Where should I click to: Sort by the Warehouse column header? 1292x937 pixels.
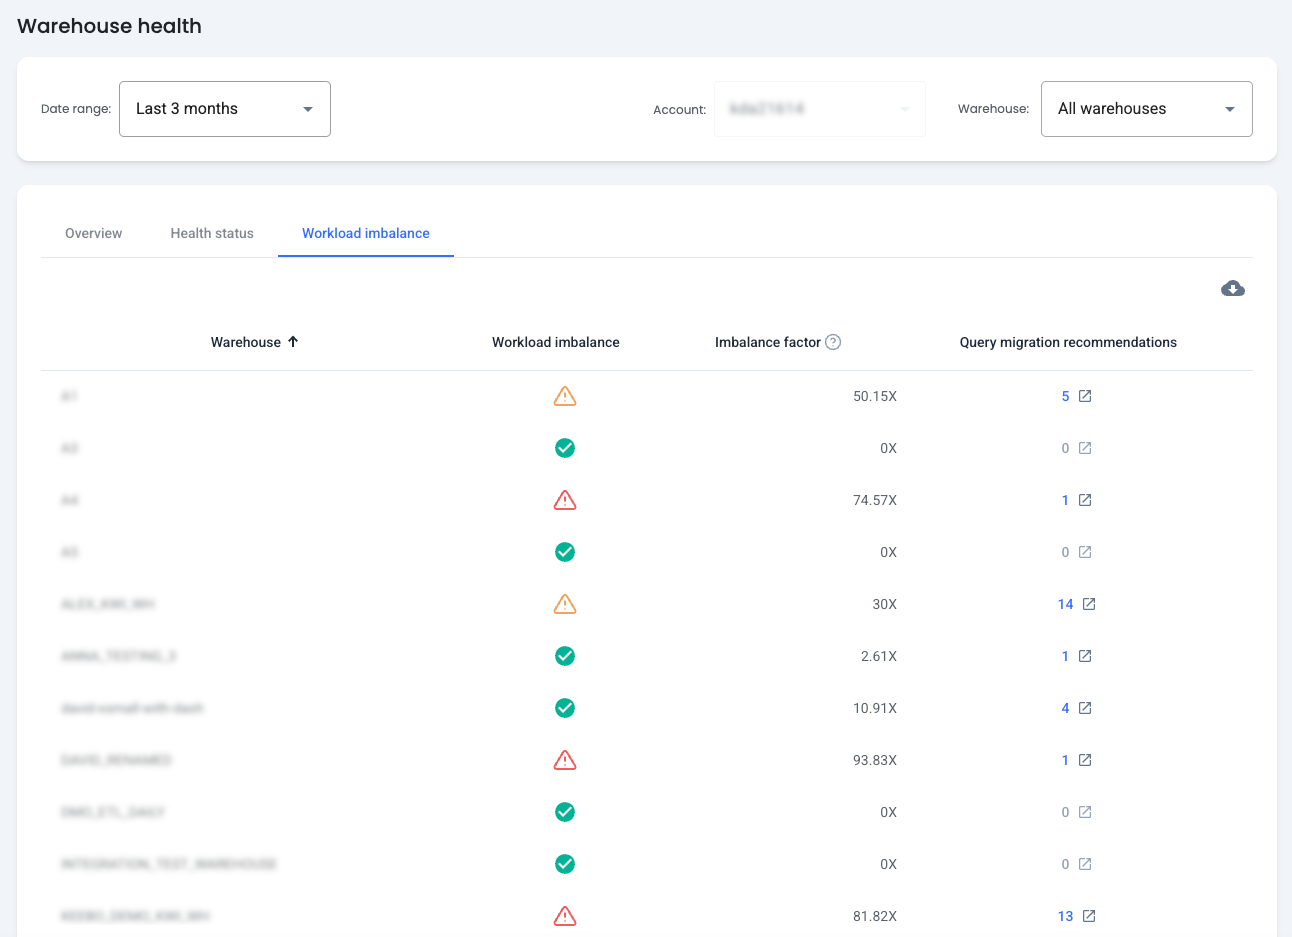point(246,342)
